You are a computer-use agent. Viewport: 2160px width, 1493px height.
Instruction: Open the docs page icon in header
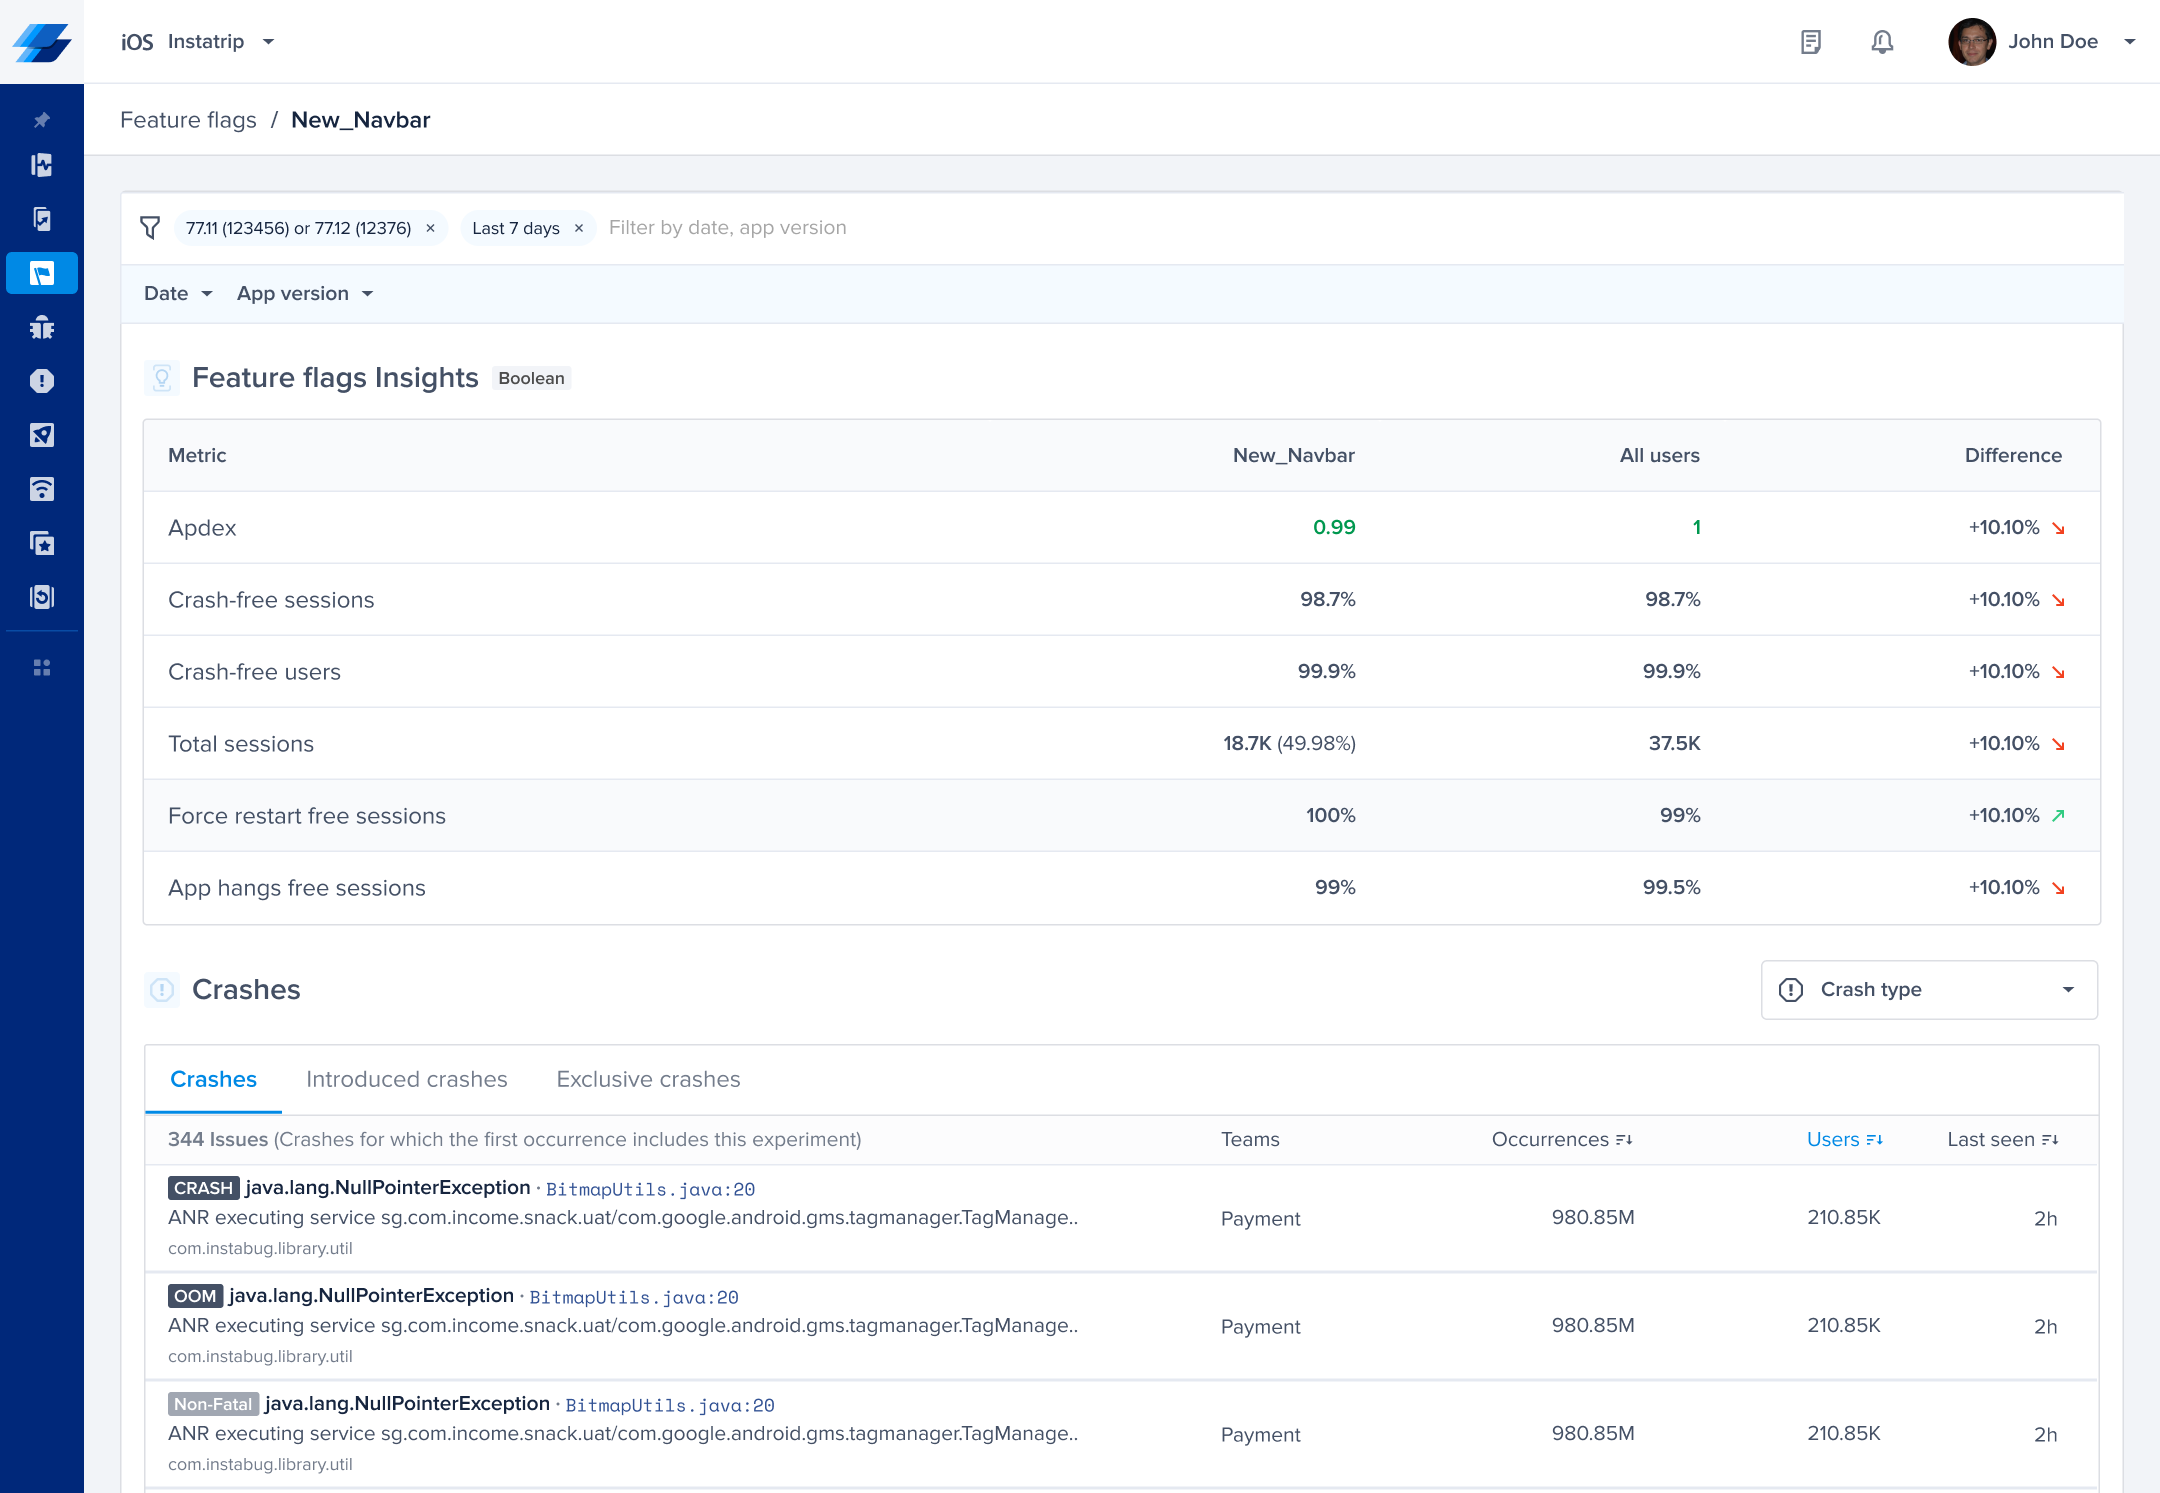point(1810,42)
